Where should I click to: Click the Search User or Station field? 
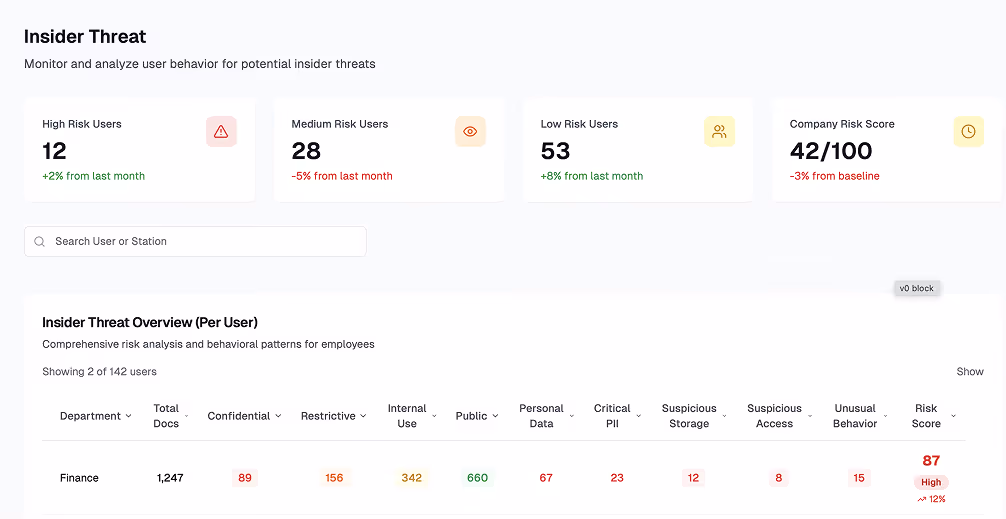click(195, 241)
